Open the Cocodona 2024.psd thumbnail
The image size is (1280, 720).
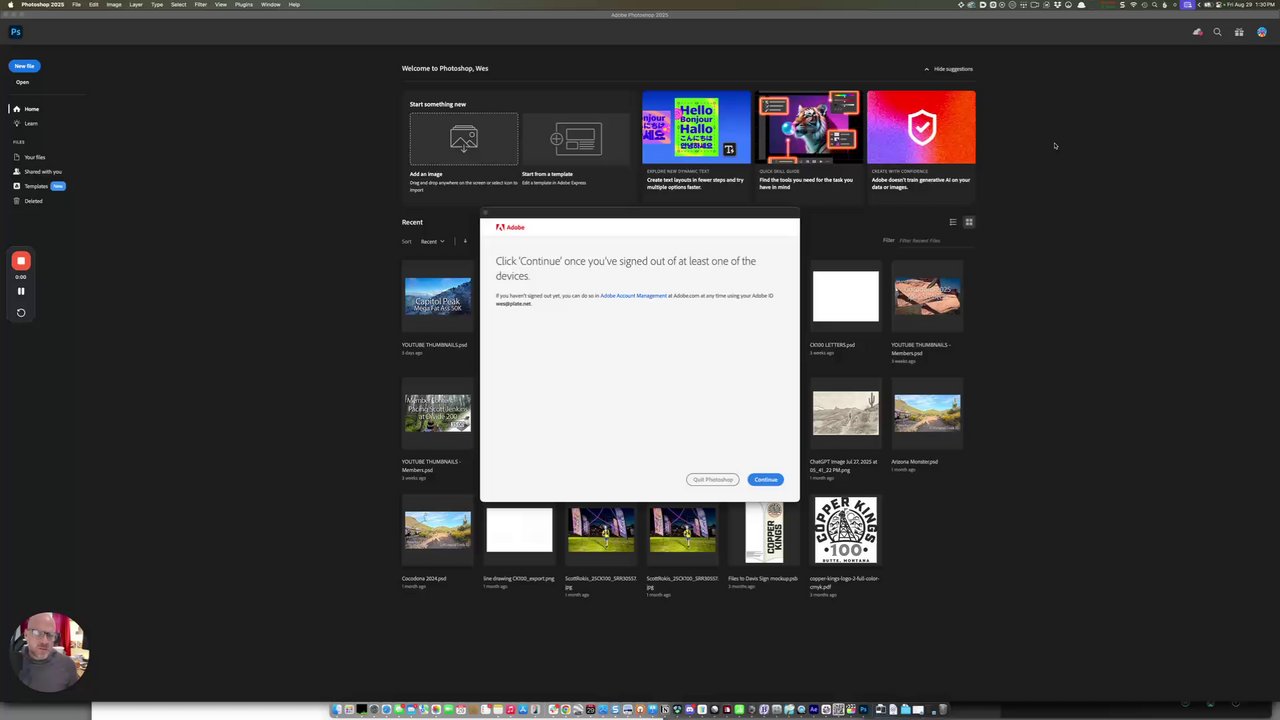(438, 530)
